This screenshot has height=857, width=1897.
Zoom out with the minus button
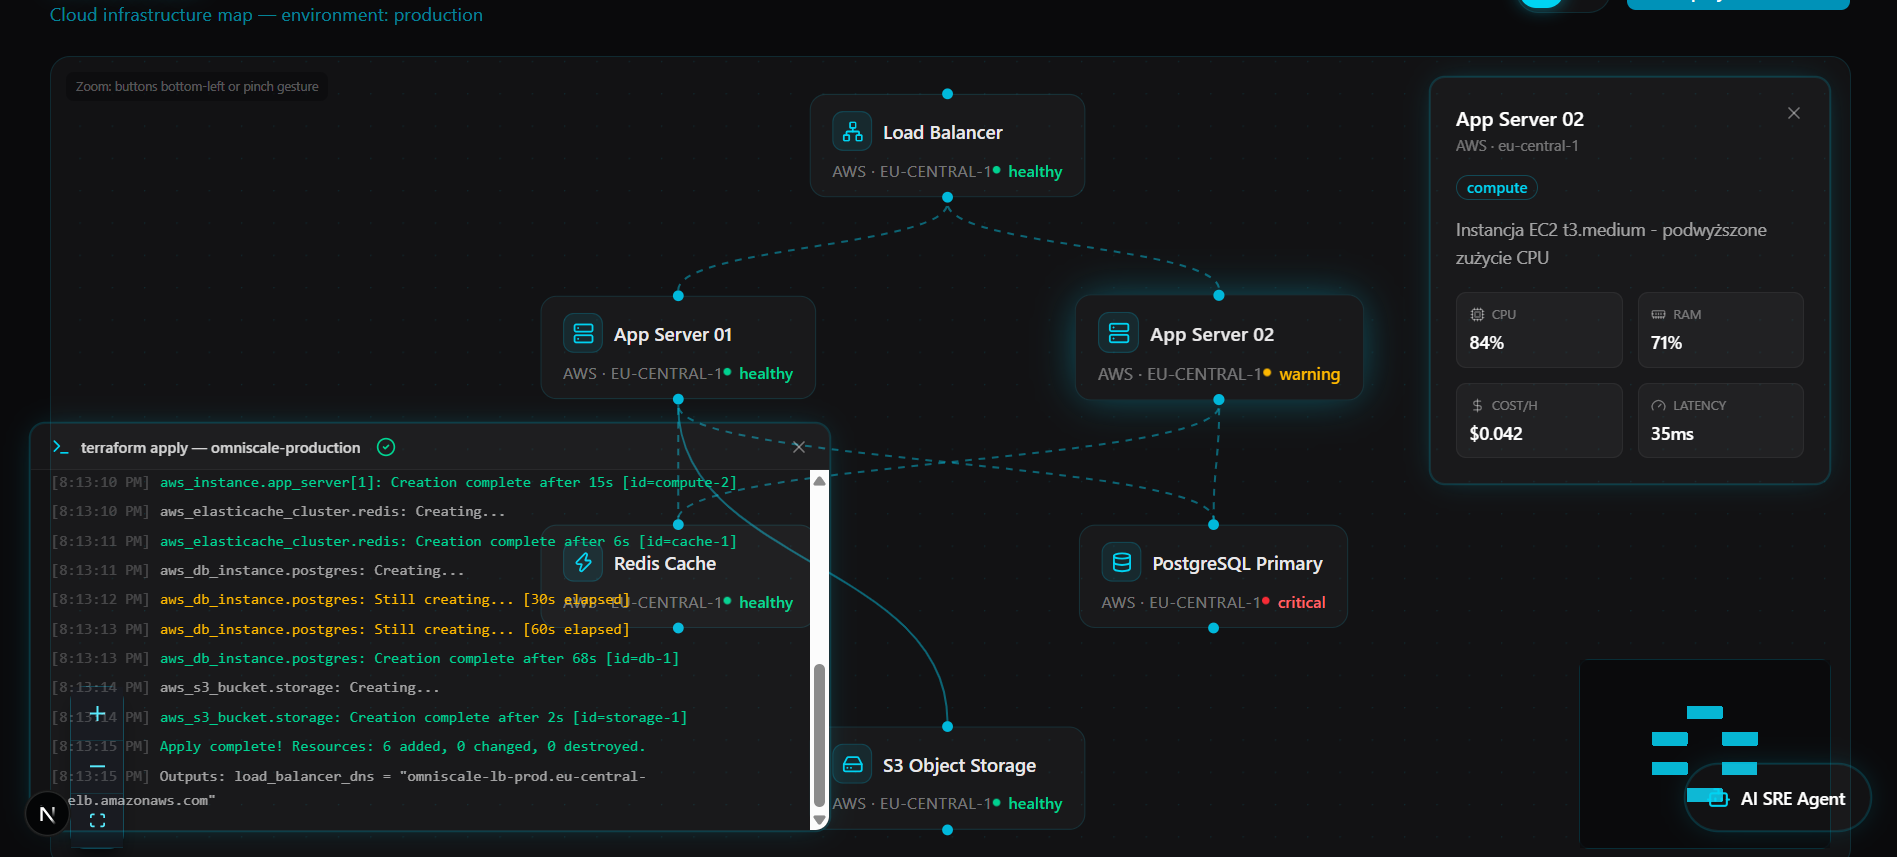[97, 766]
